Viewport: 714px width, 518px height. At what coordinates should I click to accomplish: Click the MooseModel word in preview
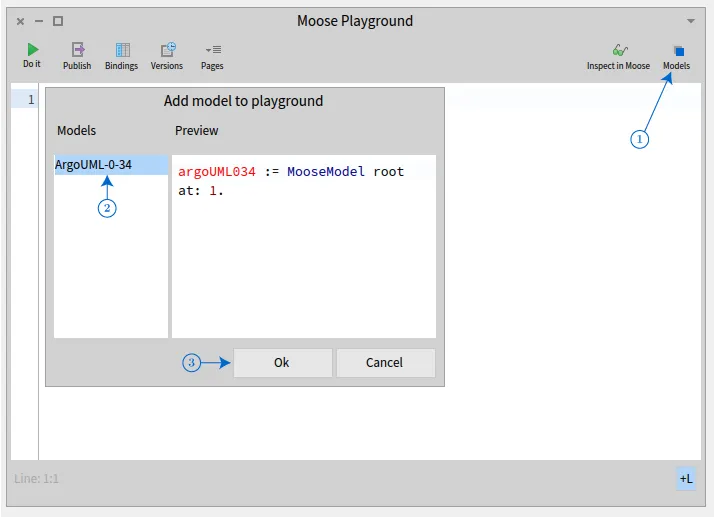click(326, 172)
